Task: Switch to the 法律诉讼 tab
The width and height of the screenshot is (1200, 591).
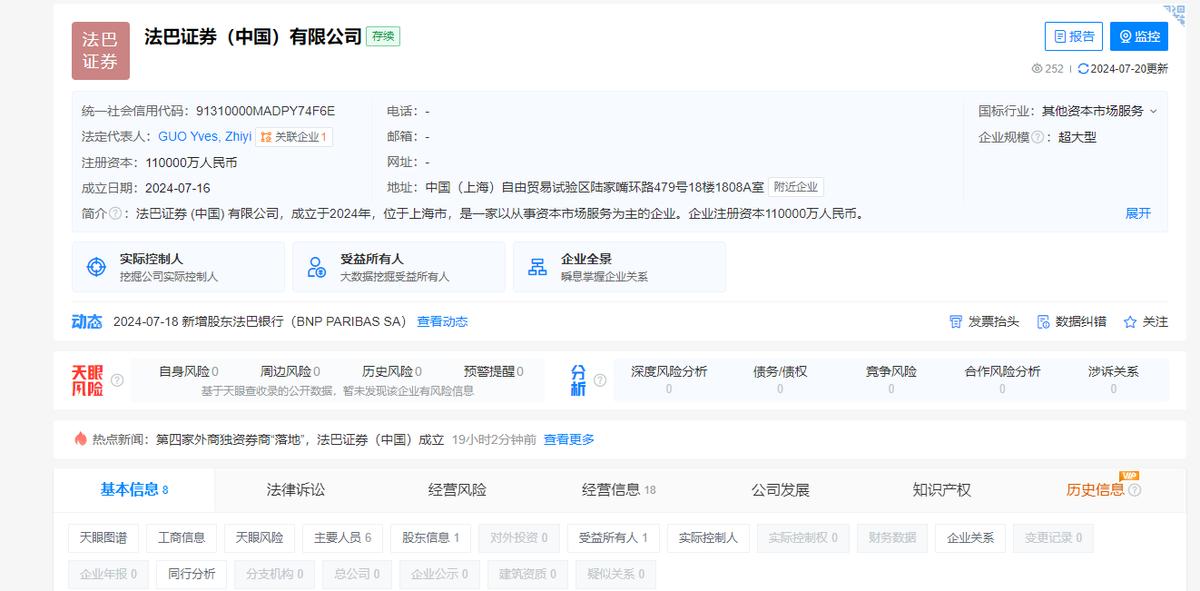Action: [x=296, y=490]
